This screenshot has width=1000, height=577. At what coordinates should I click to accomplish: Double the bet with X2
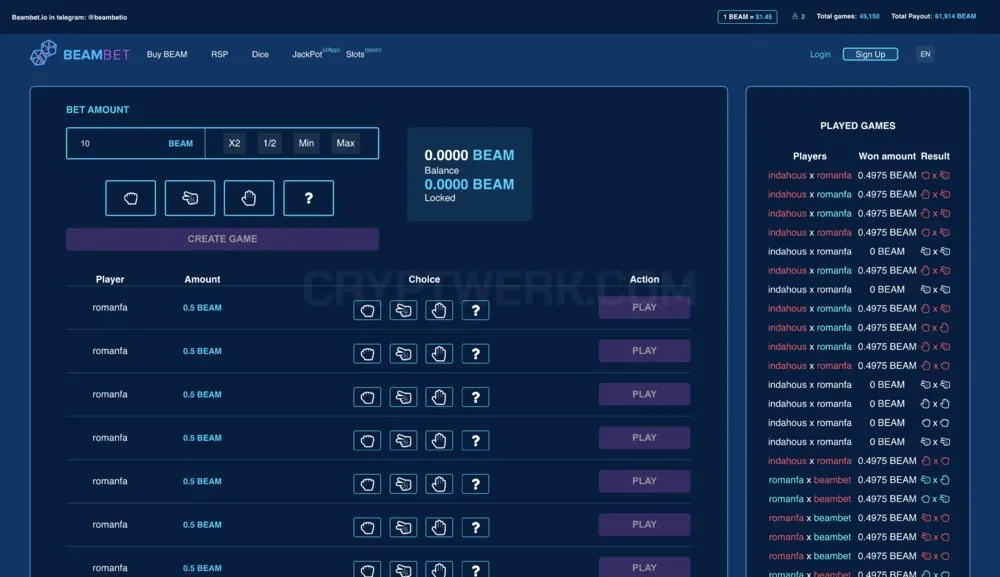(x=235, y=143)
